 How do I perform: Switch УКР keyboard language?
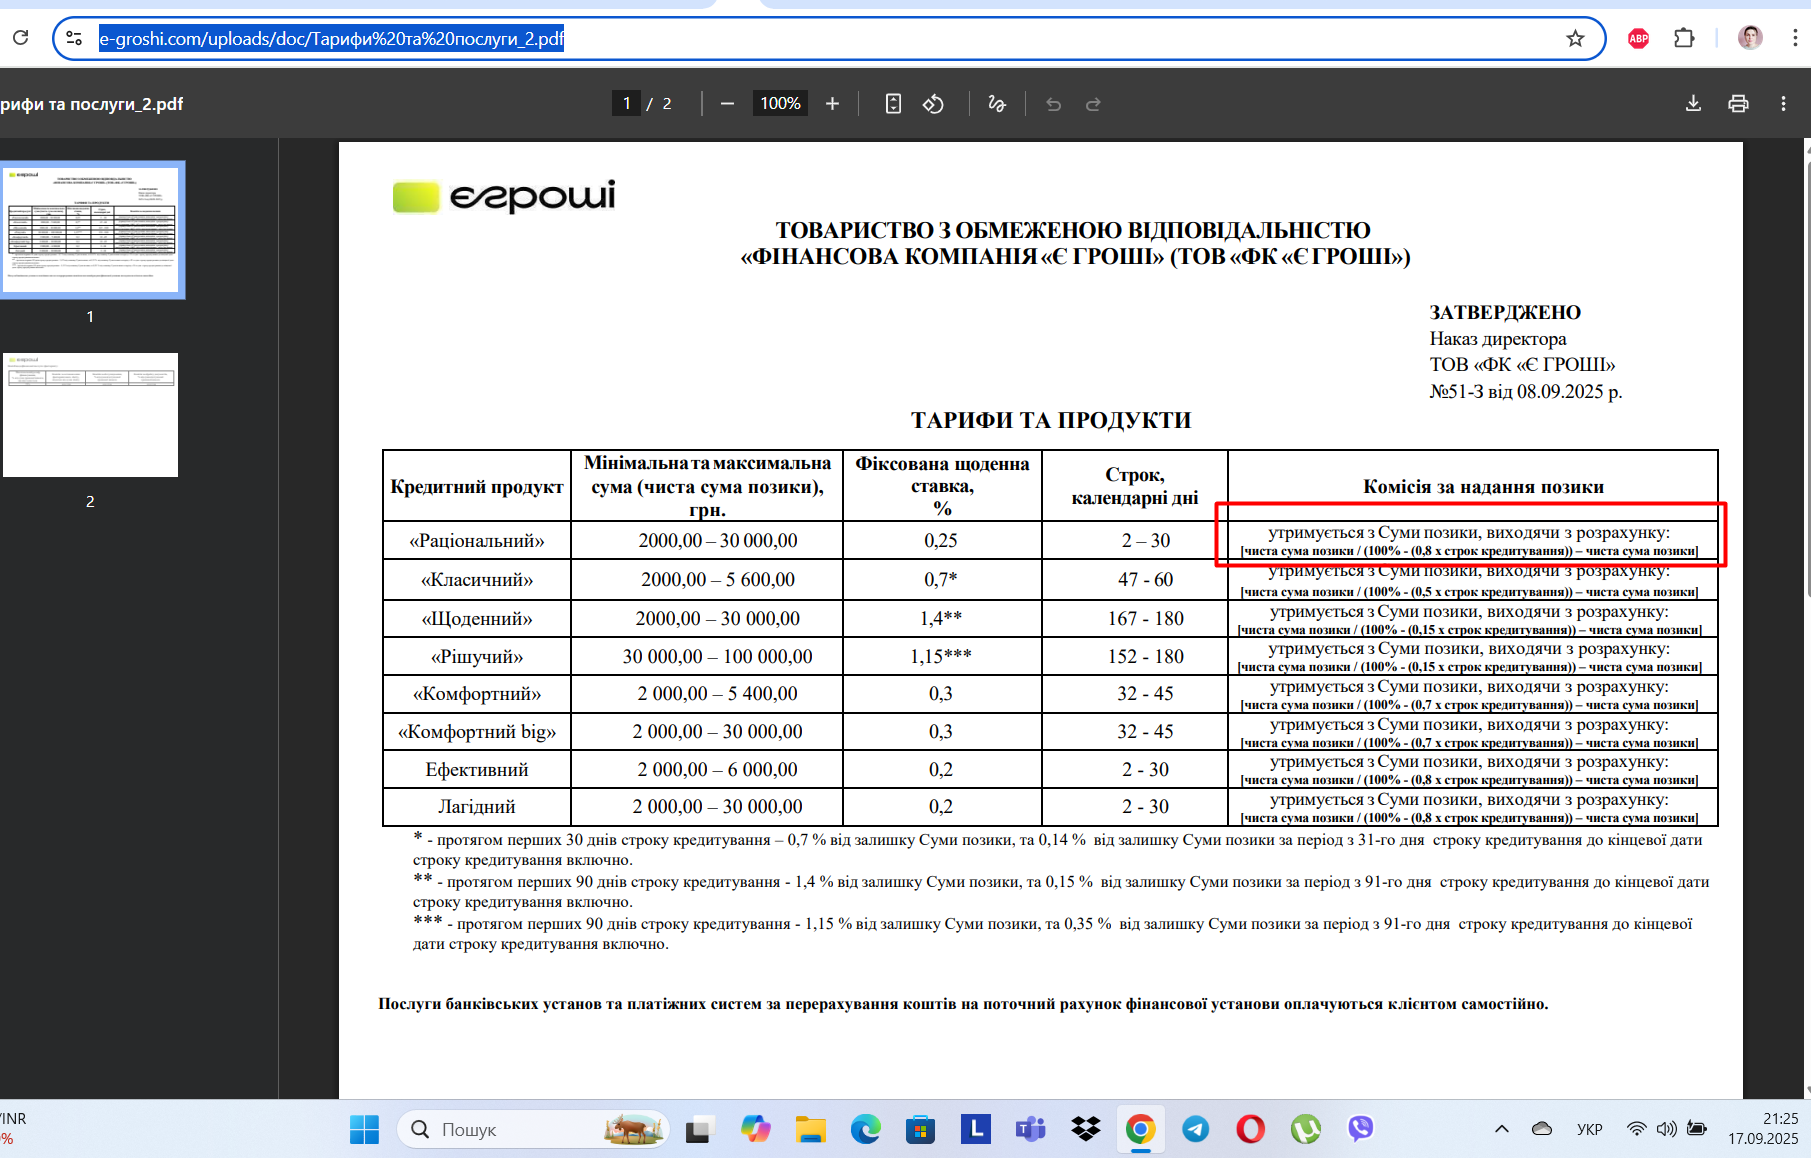click(1589, 1129)
